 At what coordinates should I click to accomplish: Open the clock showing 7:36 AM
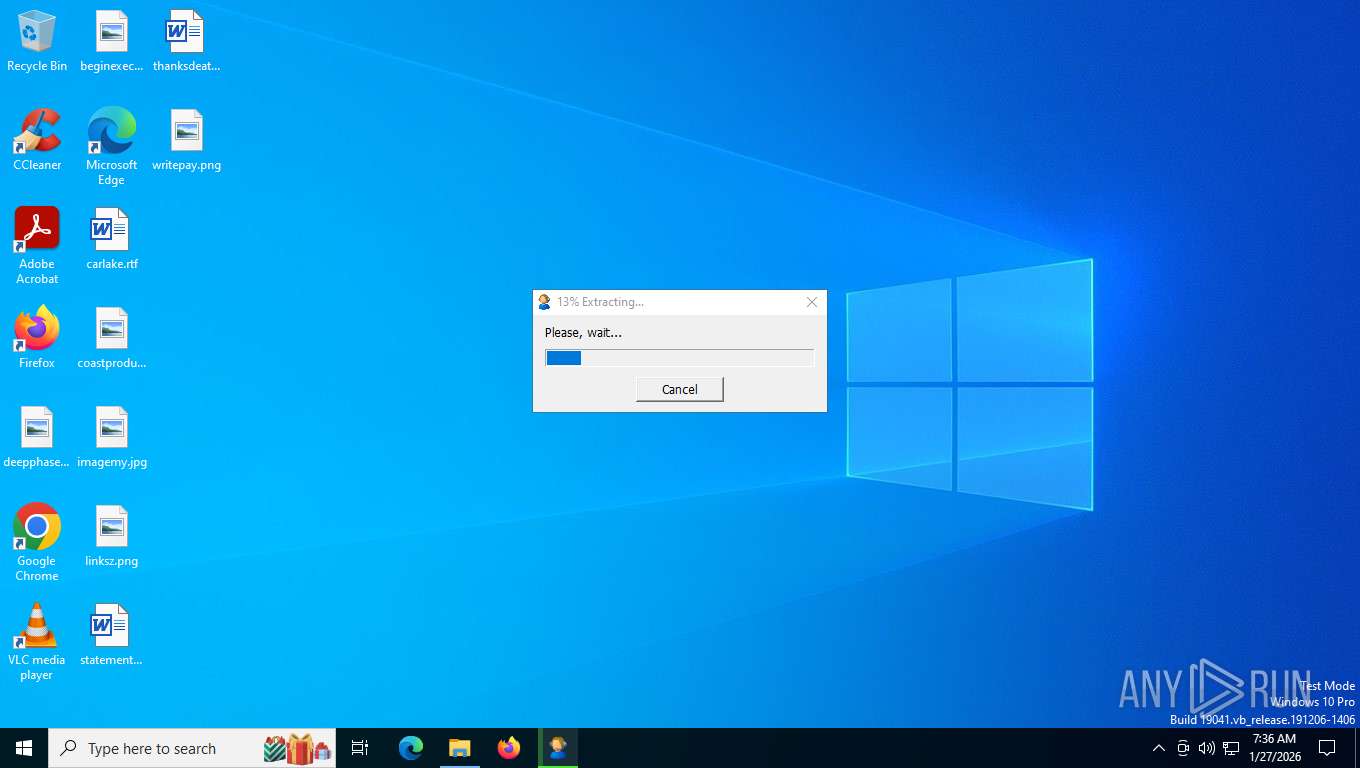(1274, 748)
